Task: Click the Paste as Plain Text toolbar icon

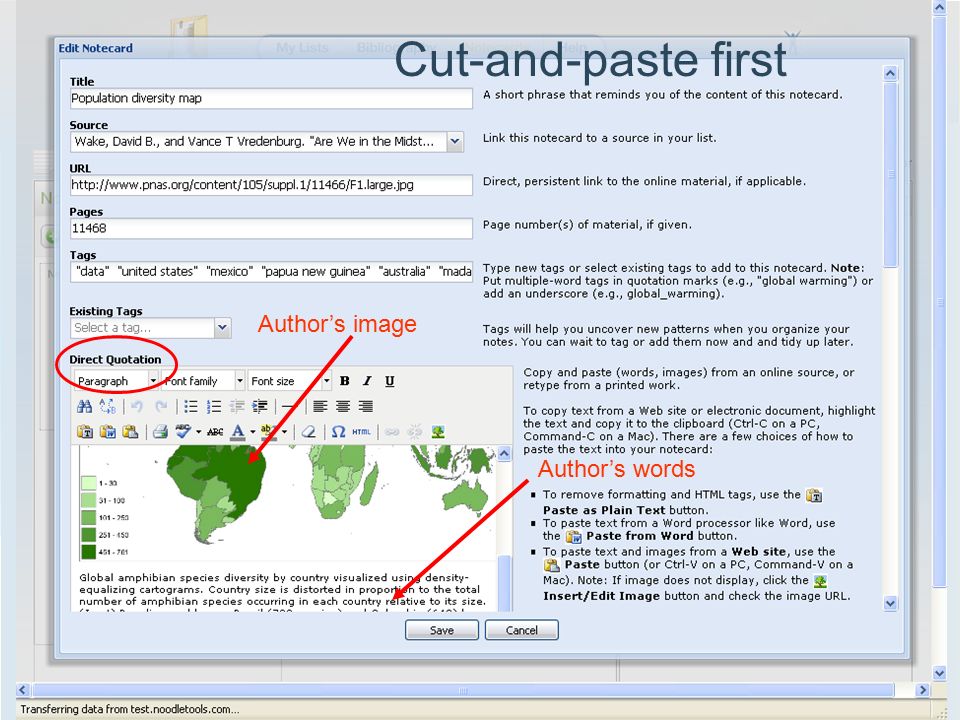Action: pos(84,432)
